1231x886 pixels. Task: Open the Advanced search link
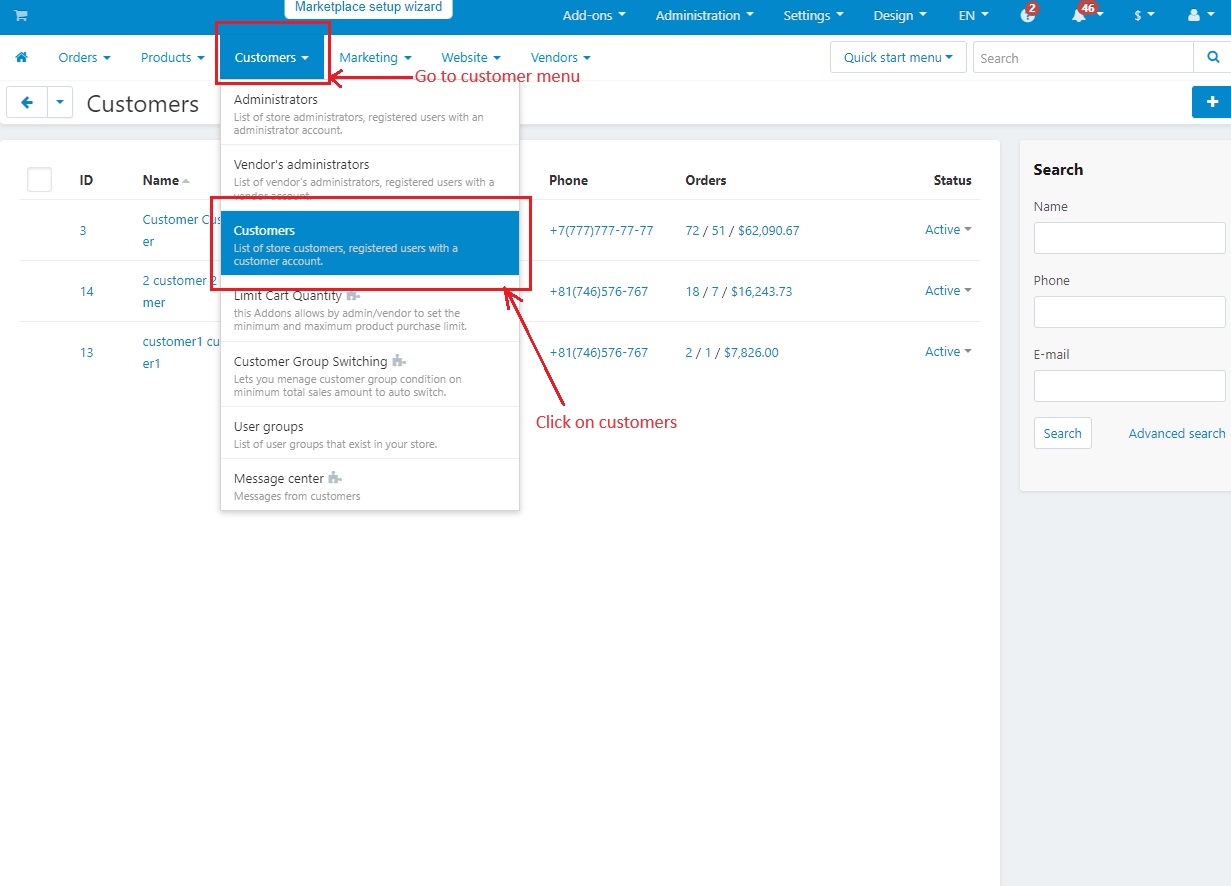click(1177, 433)
